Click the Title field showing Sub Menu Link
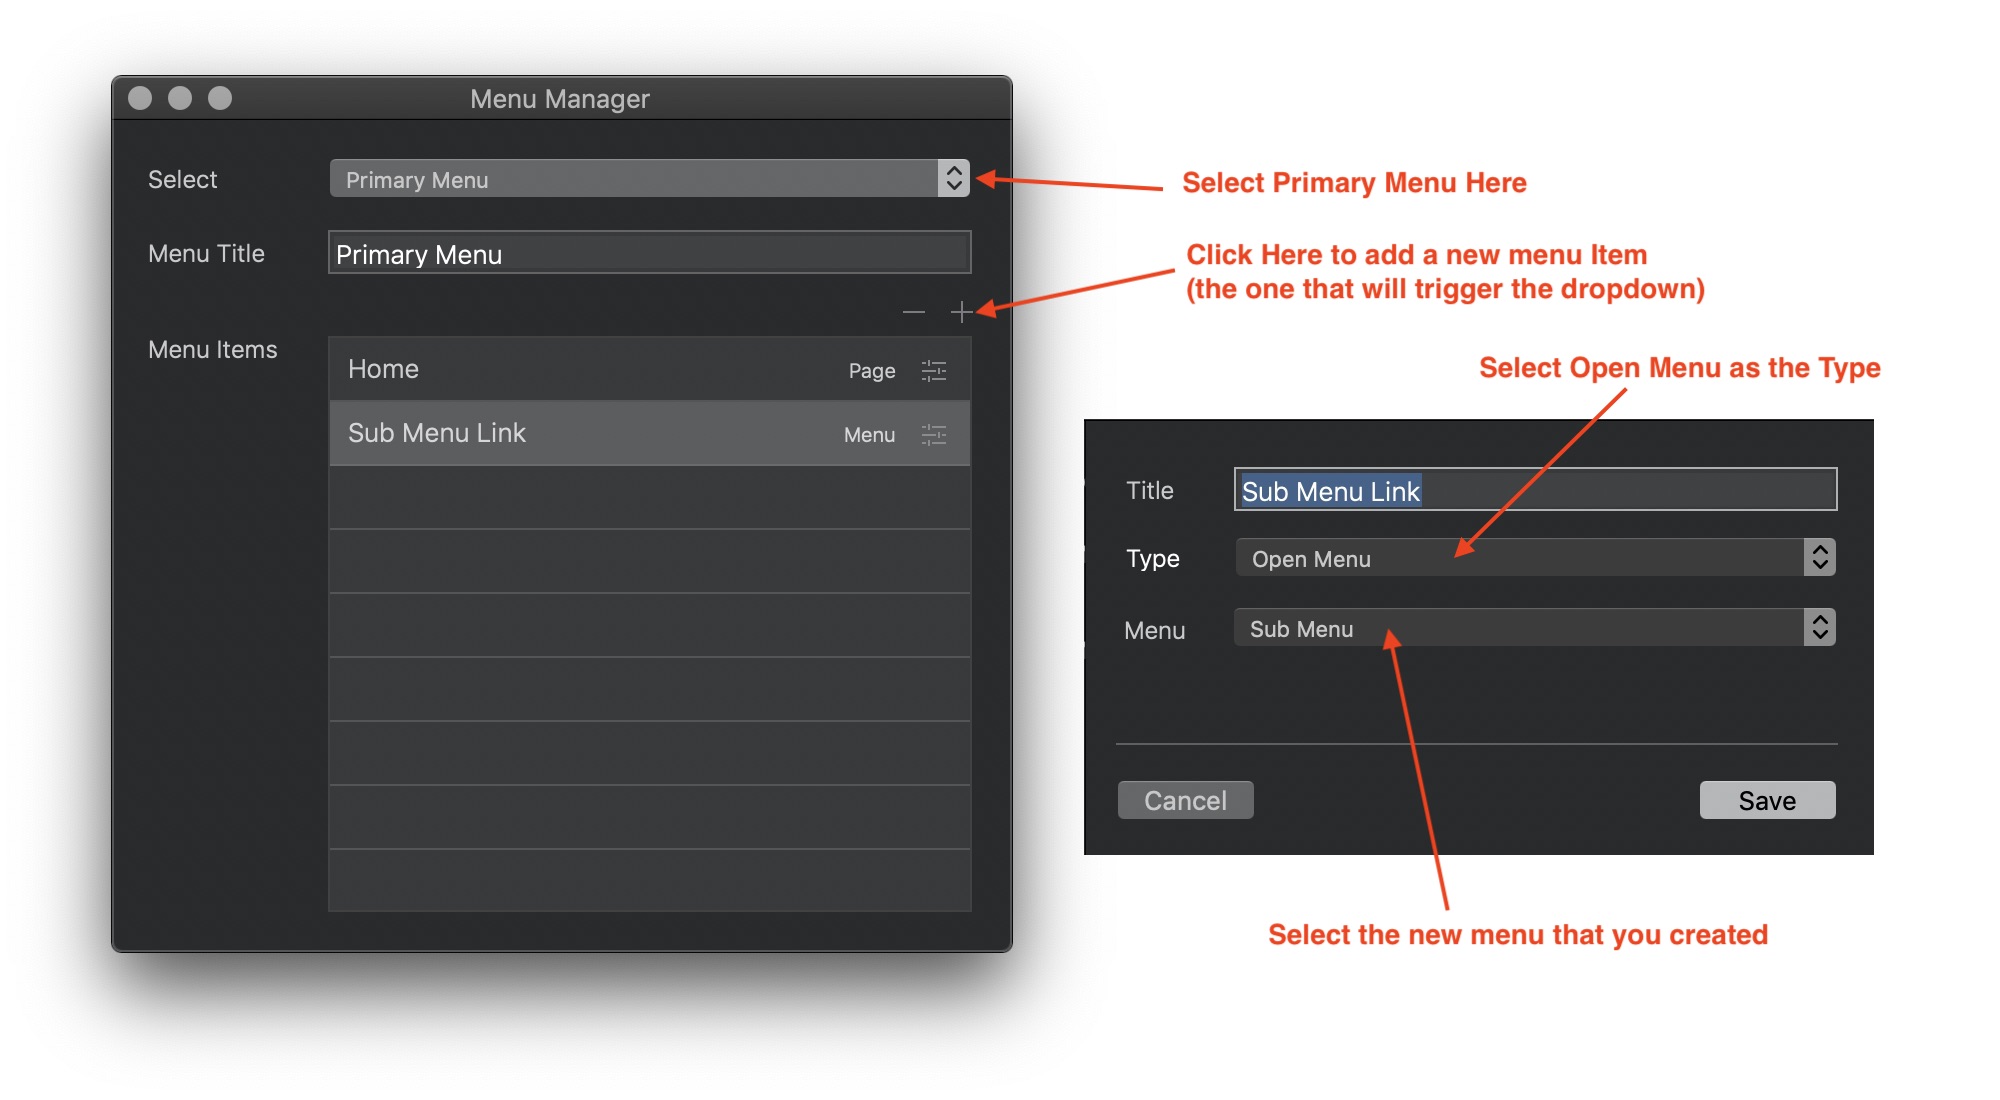Image resolution: width=2000 pixels, height=1100 pixels. pyautogui.click(x=1535, y=490)
